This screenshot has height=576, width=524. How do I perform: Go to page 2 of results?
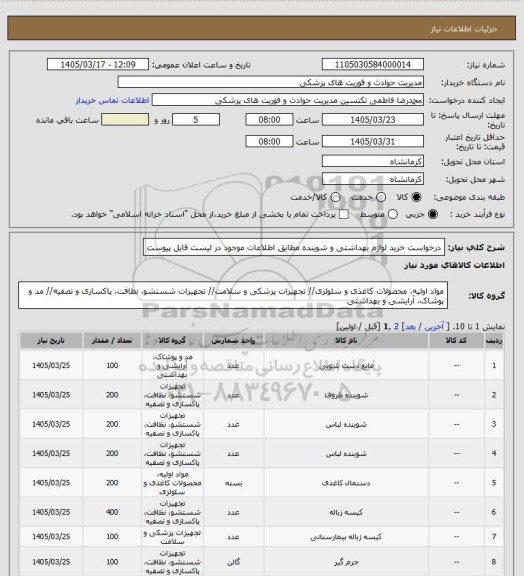(396, 327)
